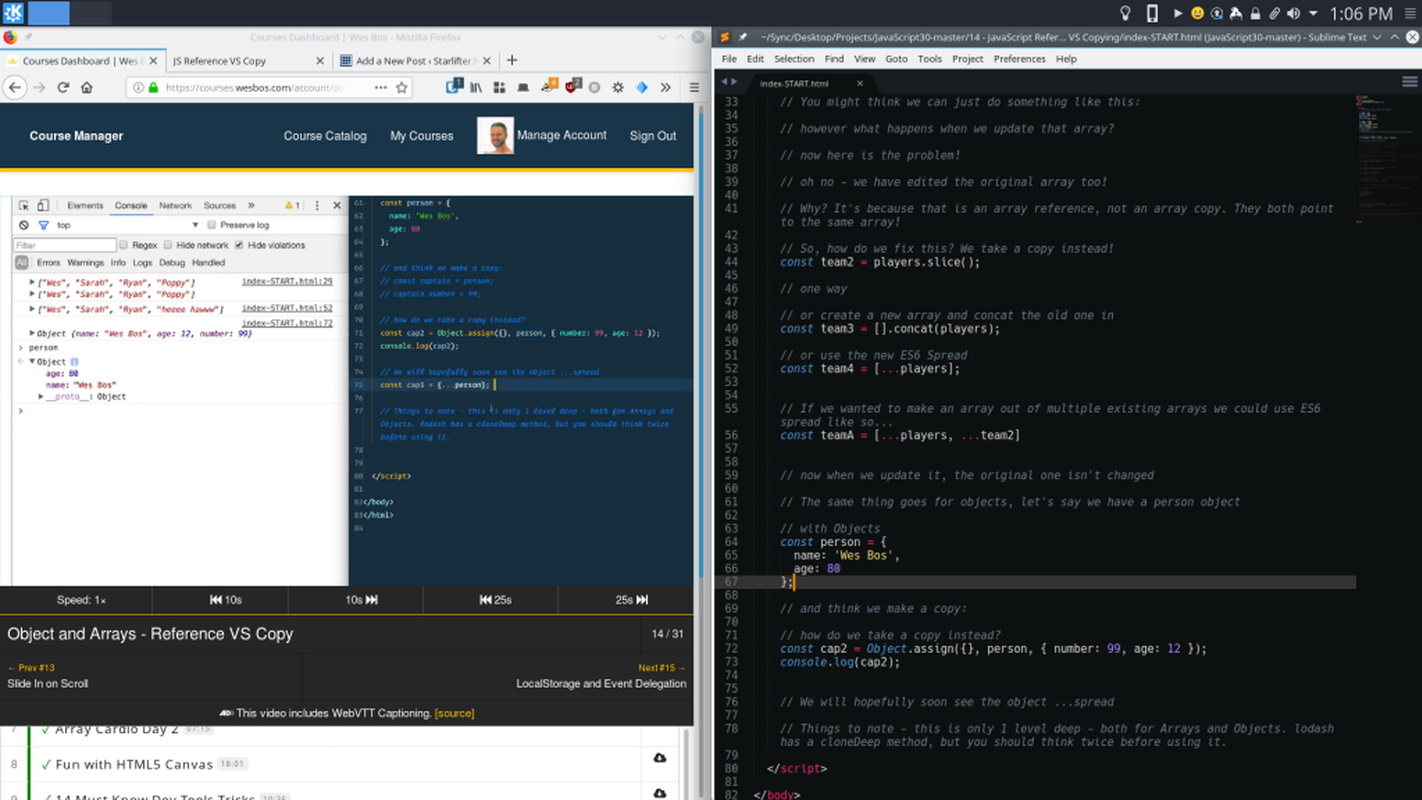Show more DevTools tabs chevron
1422x800 pixels.
click(x=251, y=205)
